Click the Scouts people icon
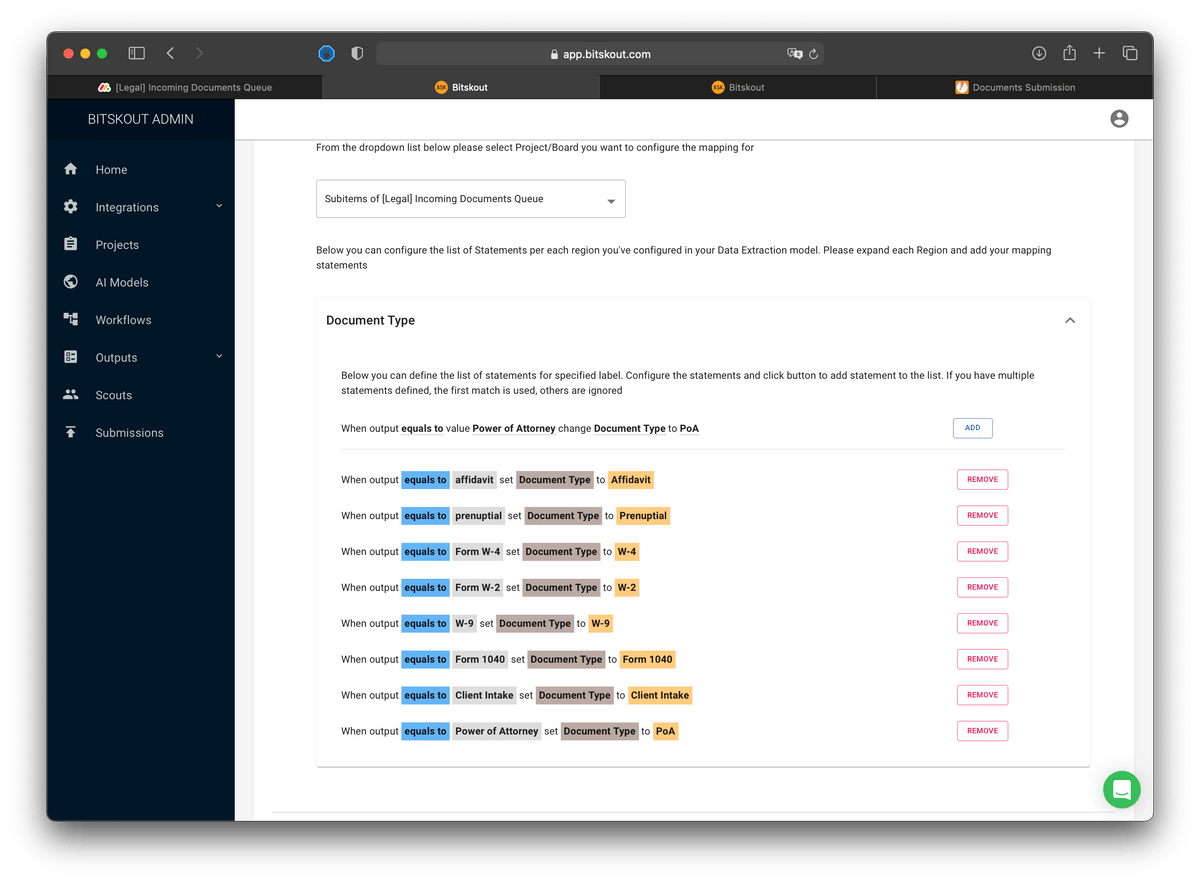Viewport: 1200px width, 883px height. (x=70, y=395)
